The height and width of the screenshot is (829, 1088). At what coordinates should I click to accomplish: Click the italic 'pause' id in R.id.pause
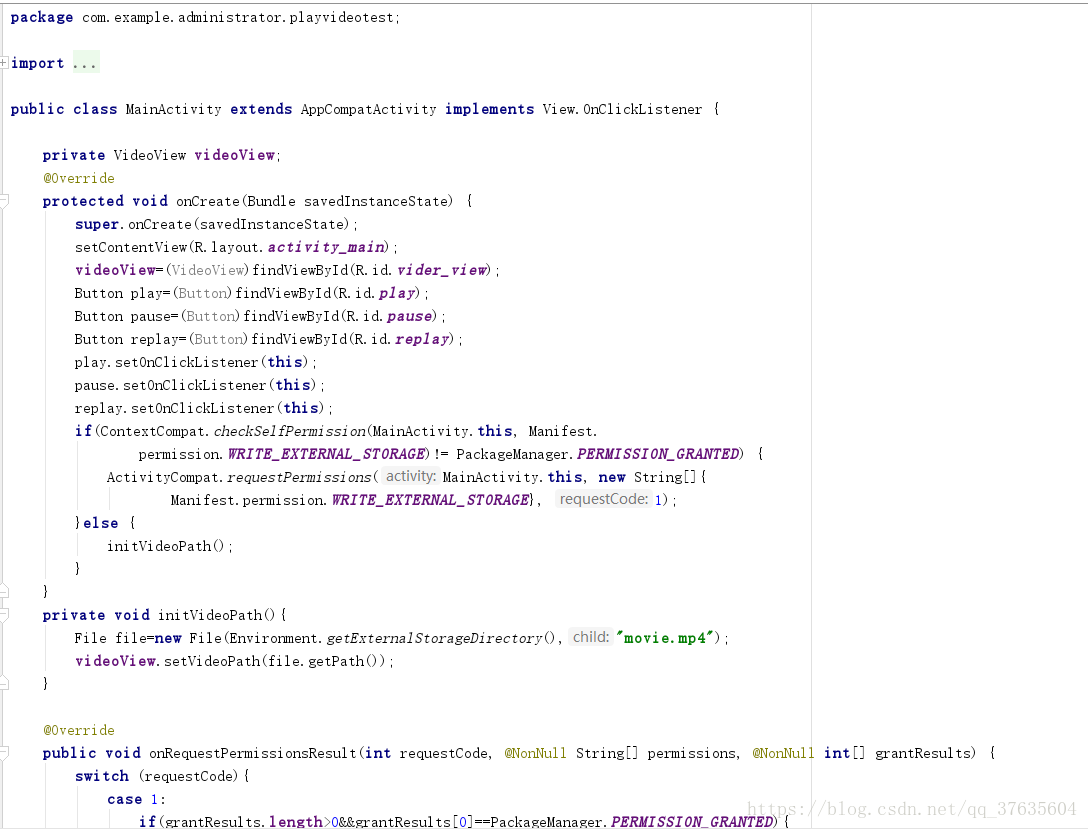[x=409, y=316]
